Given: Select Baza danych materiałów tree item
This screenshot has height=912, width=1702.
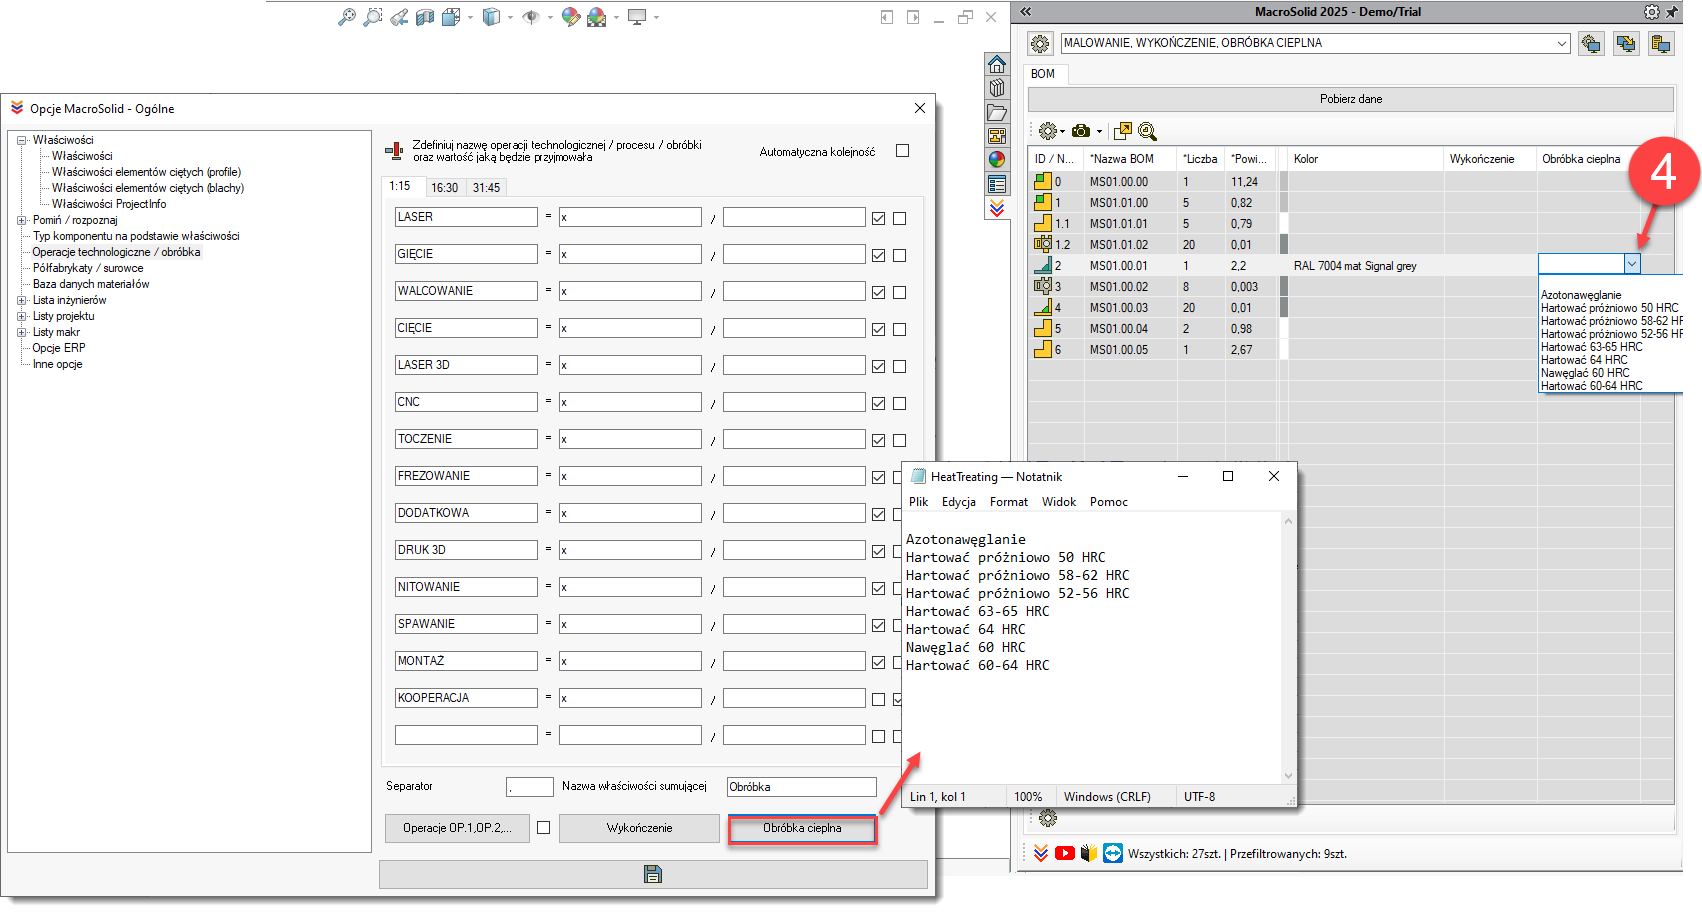Looking at the screenshot, I should [91, 284].
